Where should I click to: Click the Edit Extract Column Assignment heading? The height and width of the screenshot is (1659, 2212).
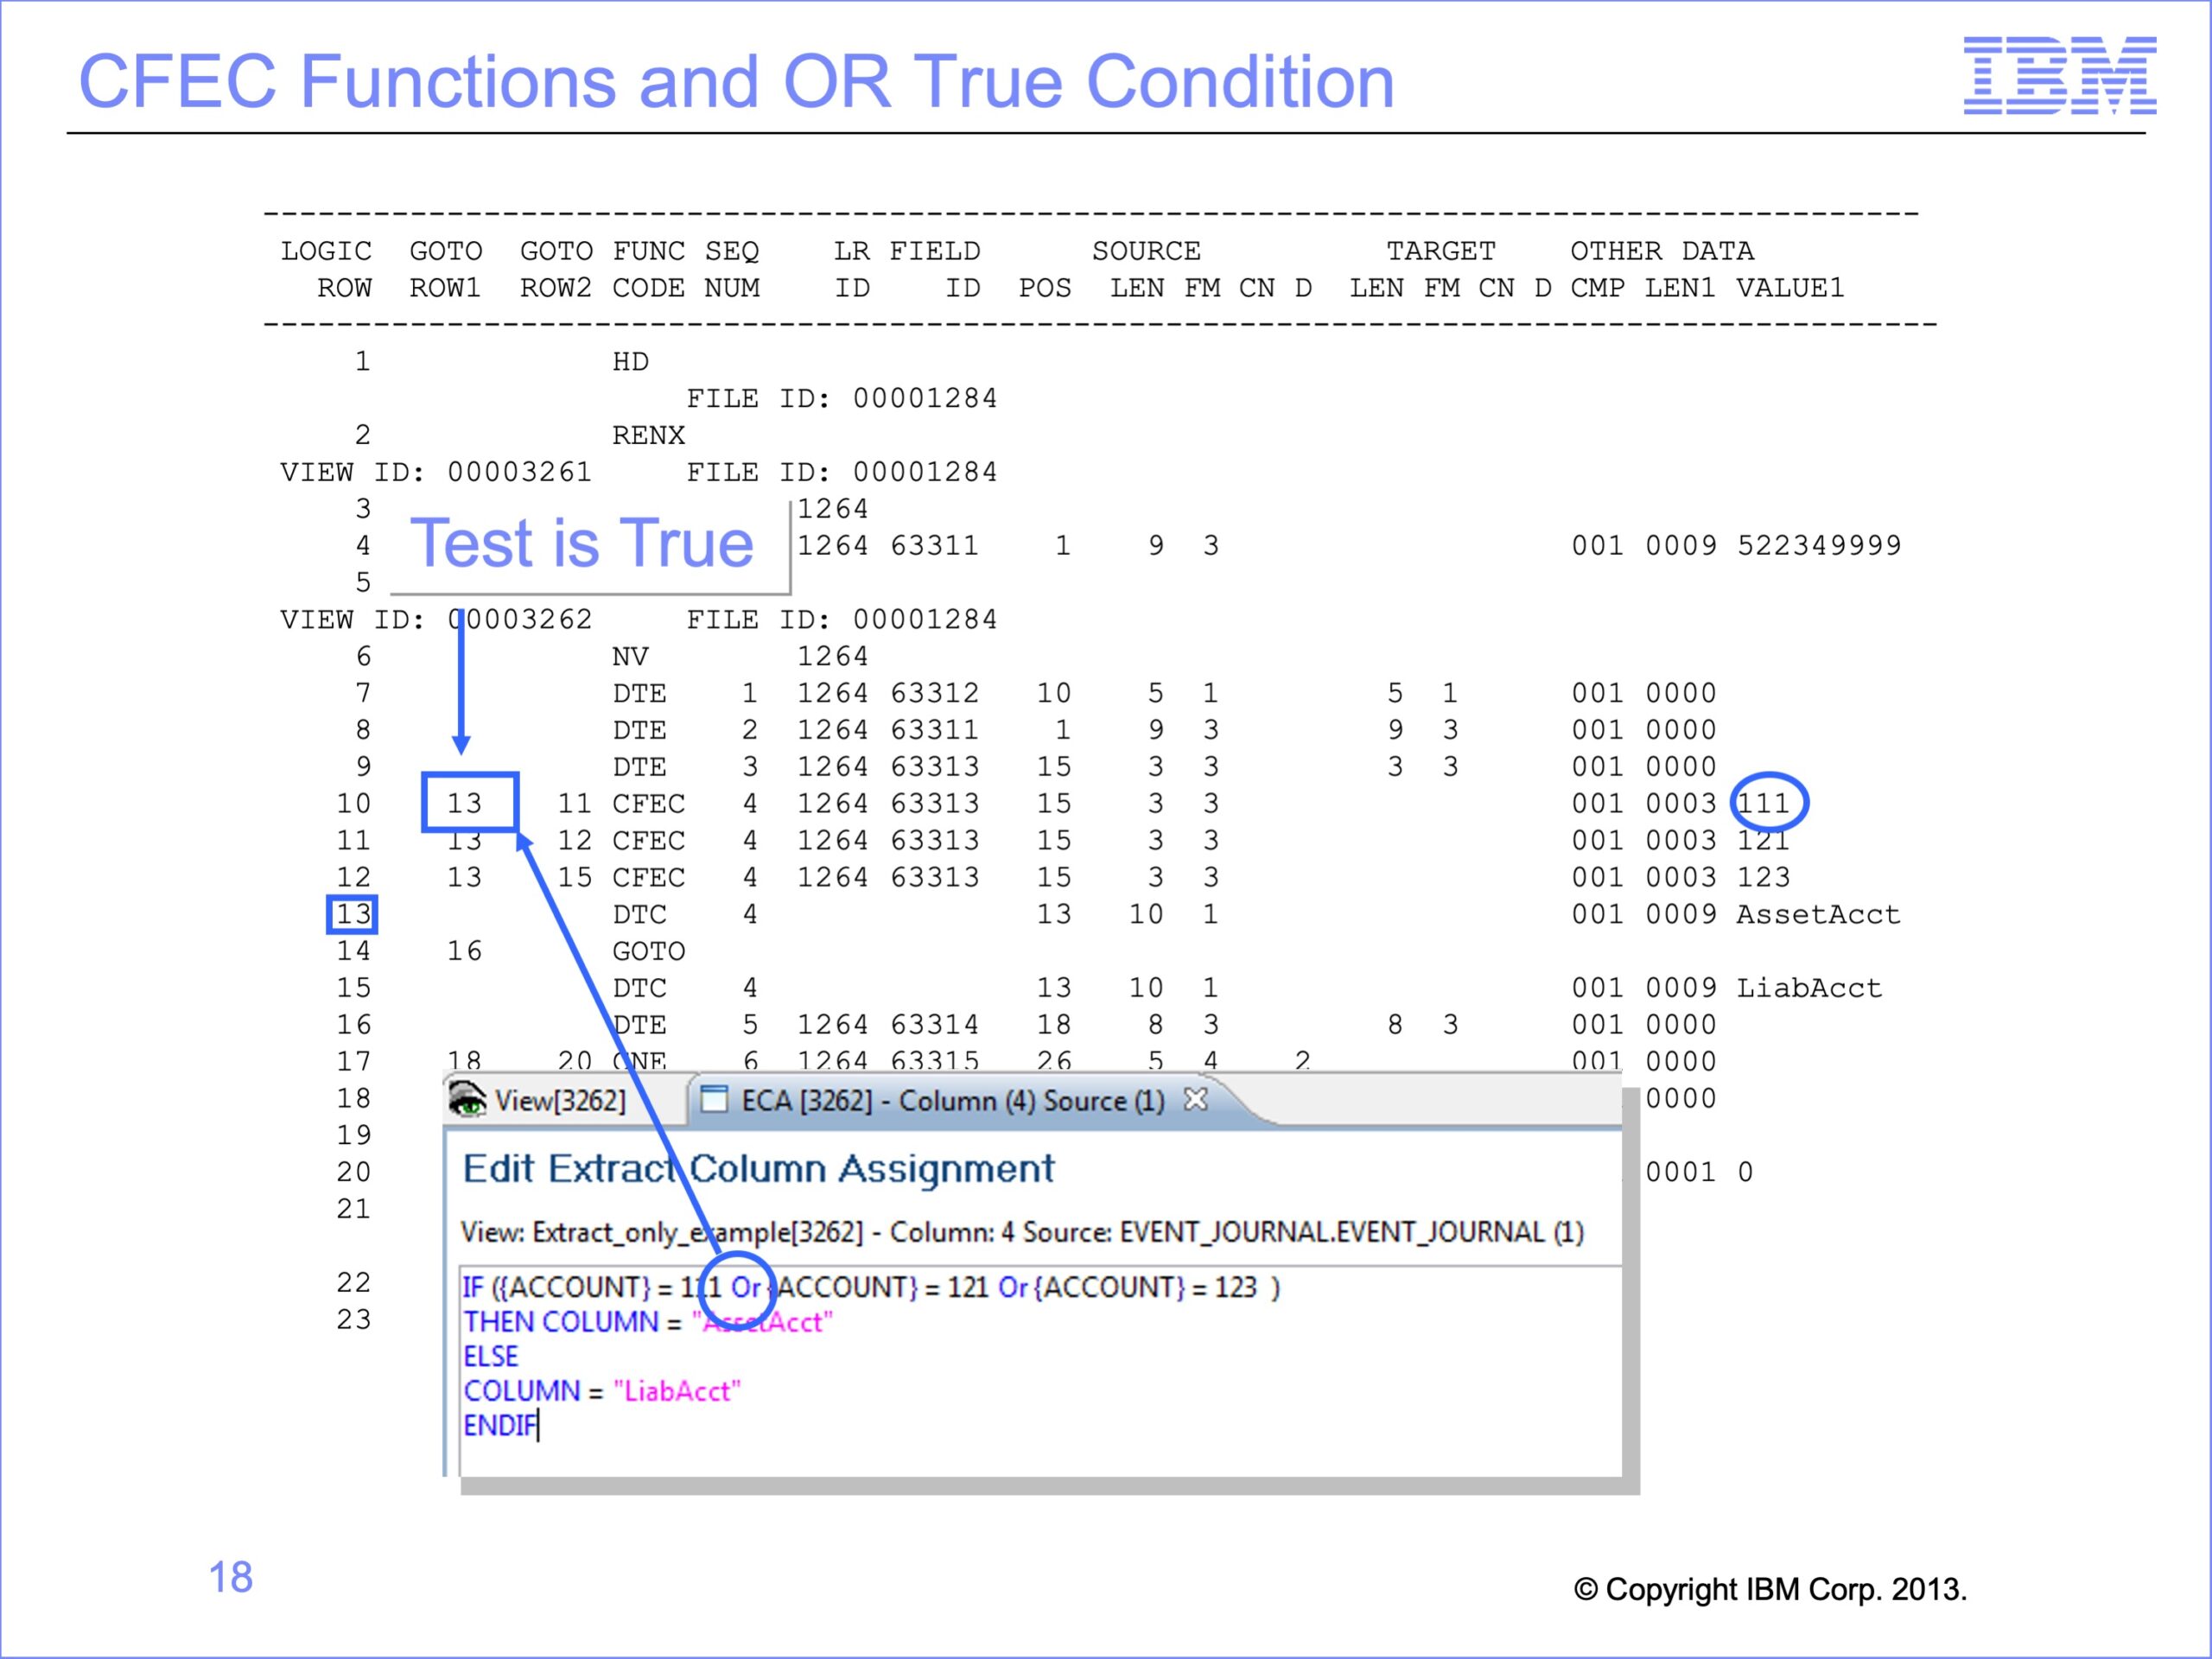pyautogui.click(x=758, y=1168)
